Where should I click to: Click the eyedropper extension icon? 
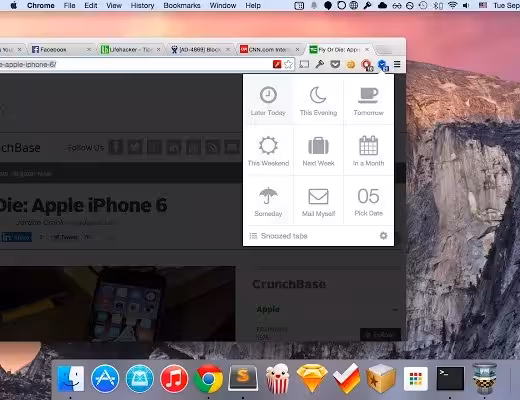[320, 64]
